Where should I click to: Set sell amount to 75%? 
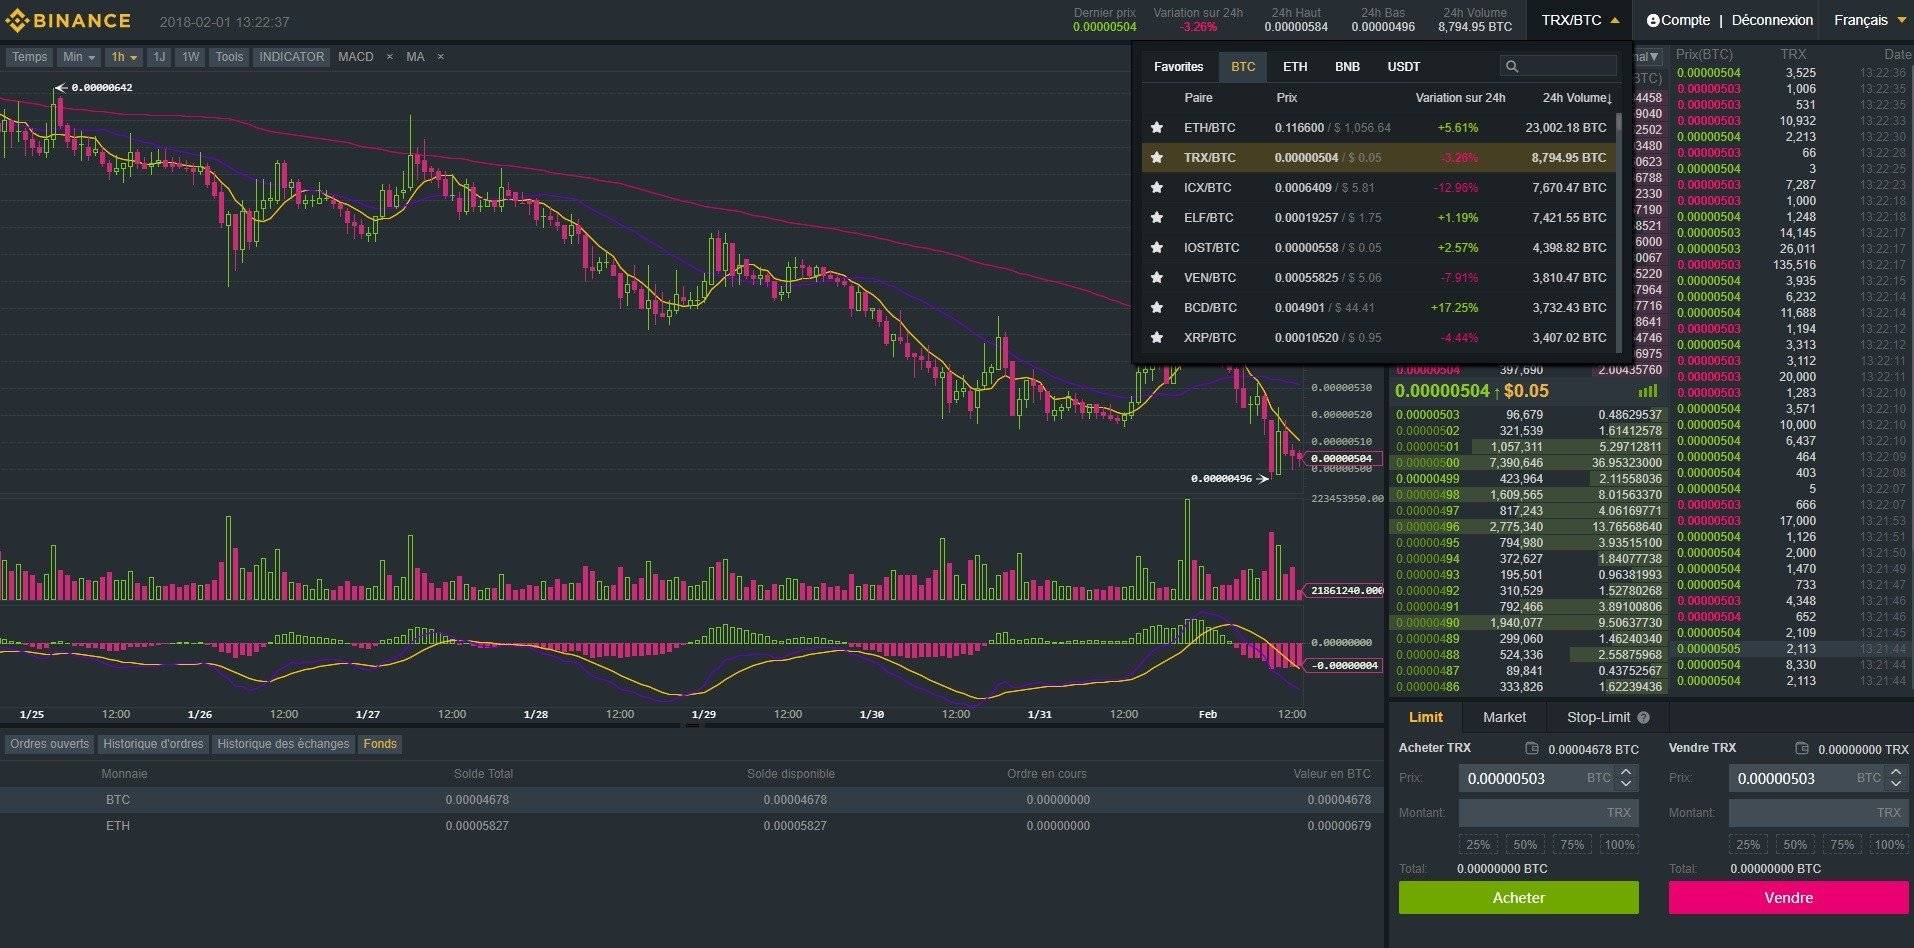click(x=1842, y=844)
